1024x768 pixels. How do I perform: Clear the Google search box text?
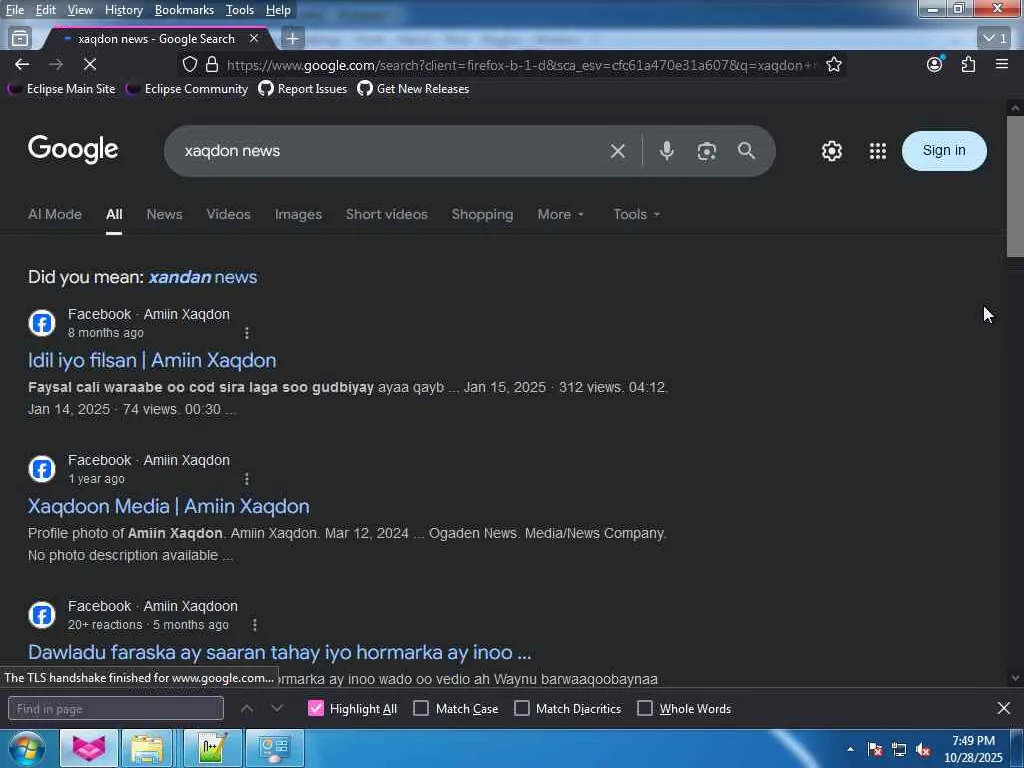(617, 152)
